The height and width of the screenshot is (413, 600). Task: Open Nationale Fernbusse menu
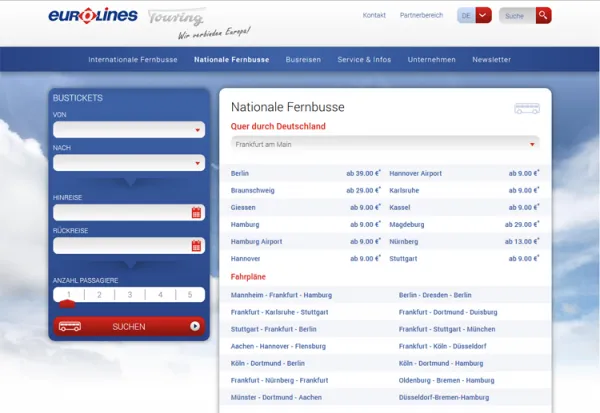(232, 60)
